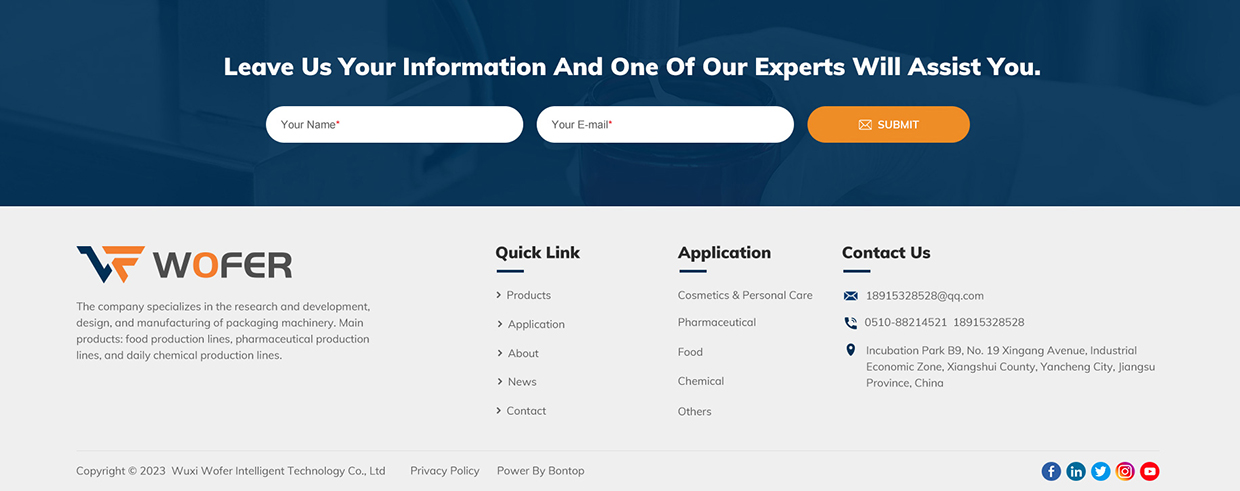Click the email envelope icon under Contact Us
Viewport: 1240px width, 491px height.
click(x=851, y=296)
